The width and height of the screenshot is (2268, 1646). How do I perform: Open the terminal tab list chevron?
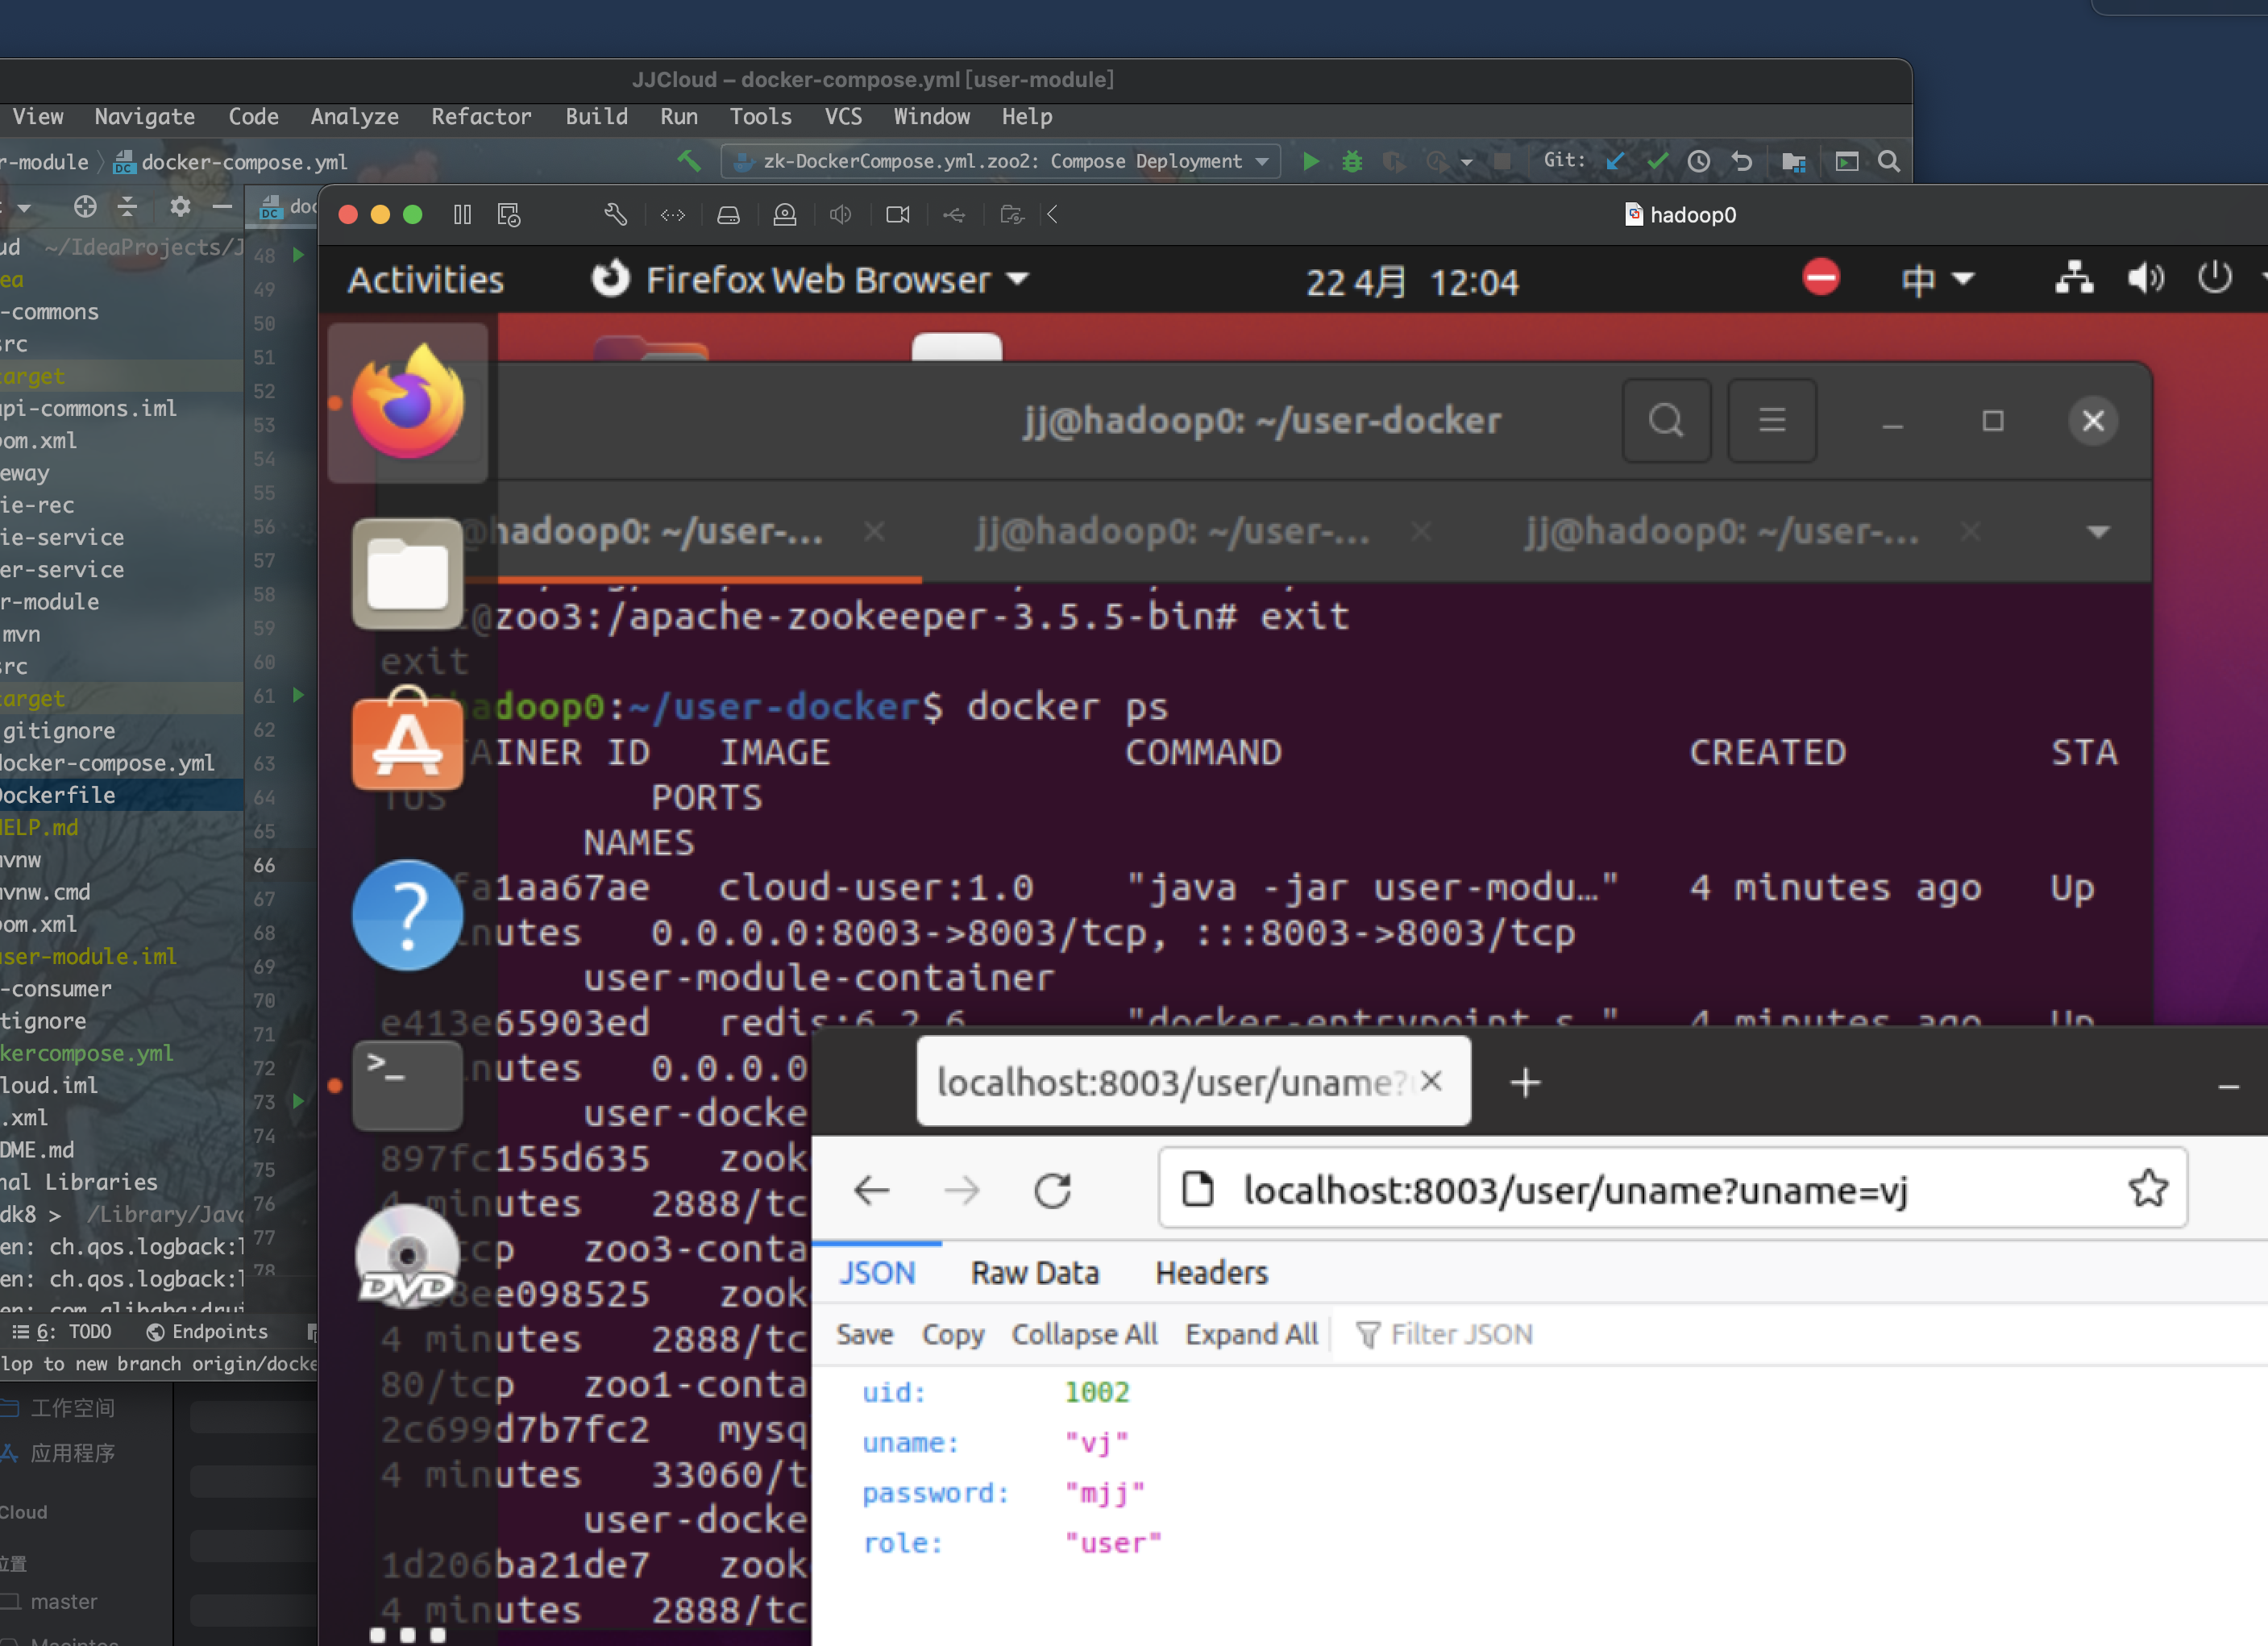(x=2099, y=532)
